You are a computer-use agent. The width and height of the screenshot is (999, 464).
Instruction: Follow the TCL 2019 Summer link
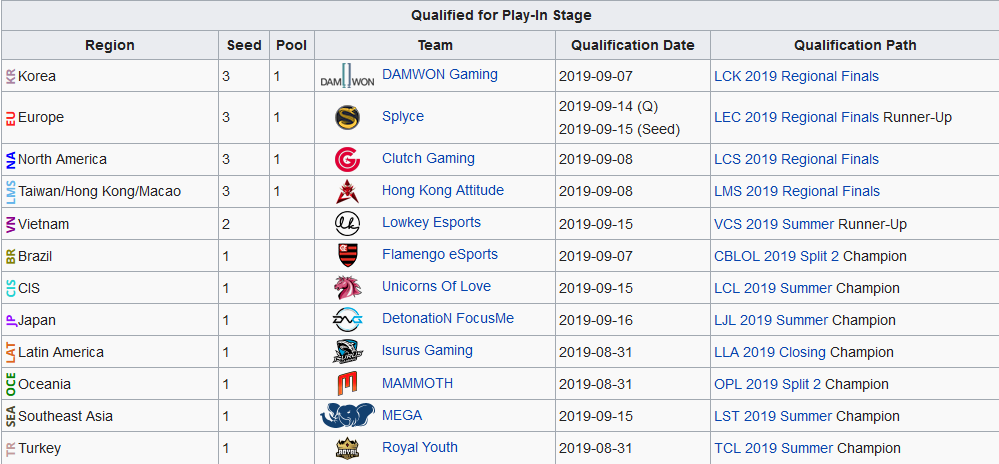click(773, 448)
